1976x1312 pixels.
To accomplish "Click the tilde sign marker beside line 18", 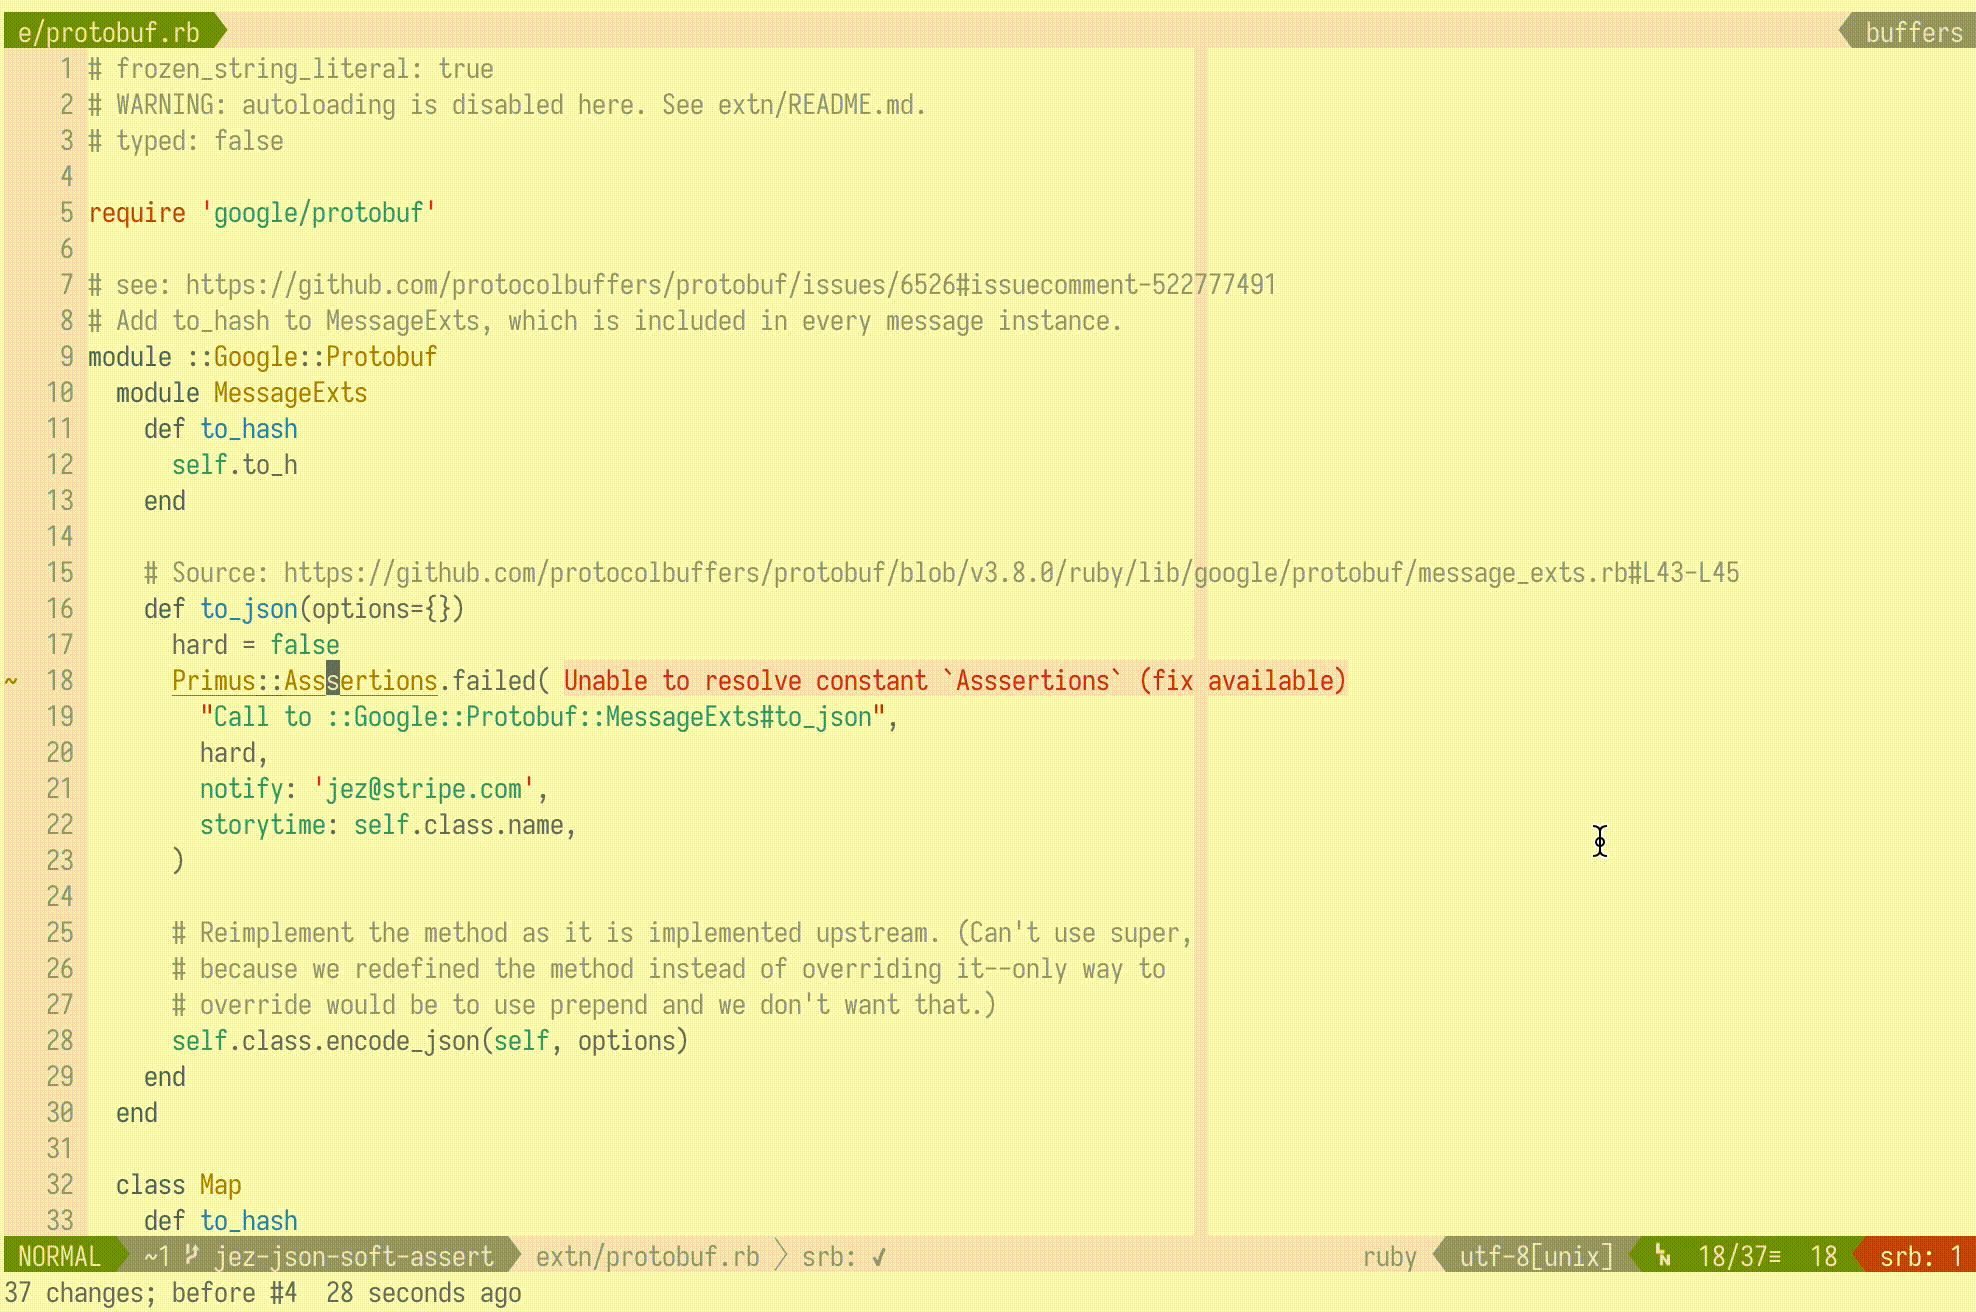I will point(12,681).
